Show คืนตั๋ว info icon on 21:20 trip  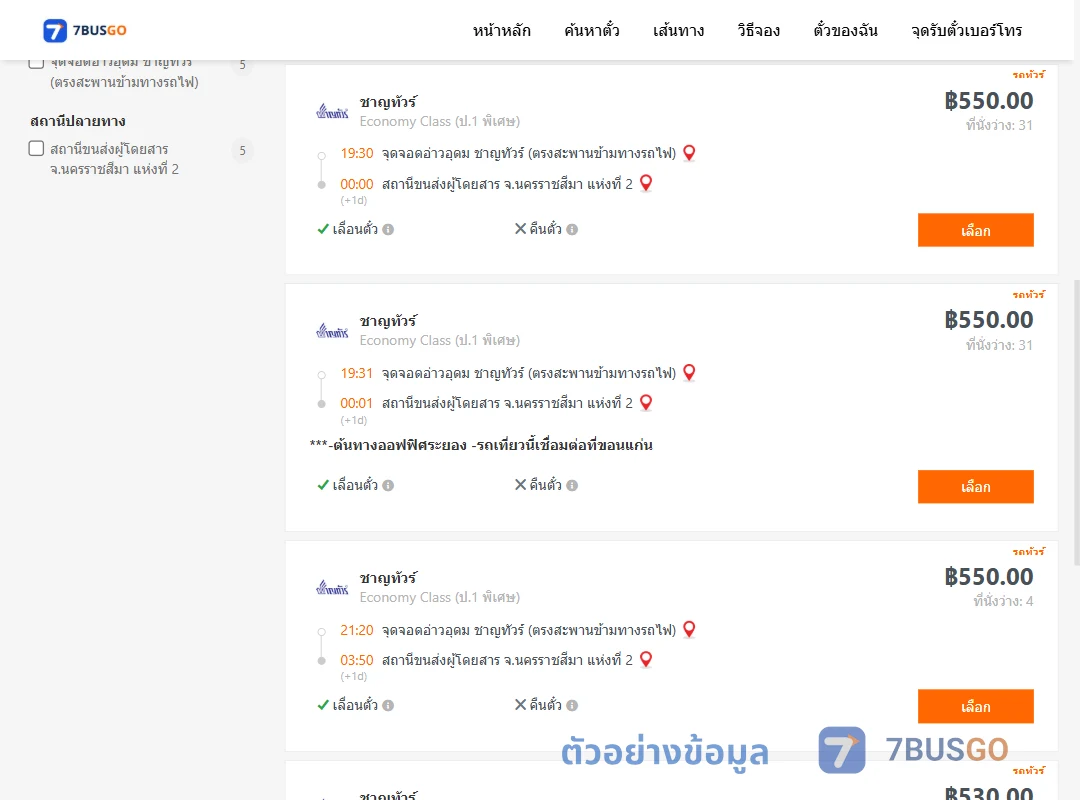pos(572,706)
